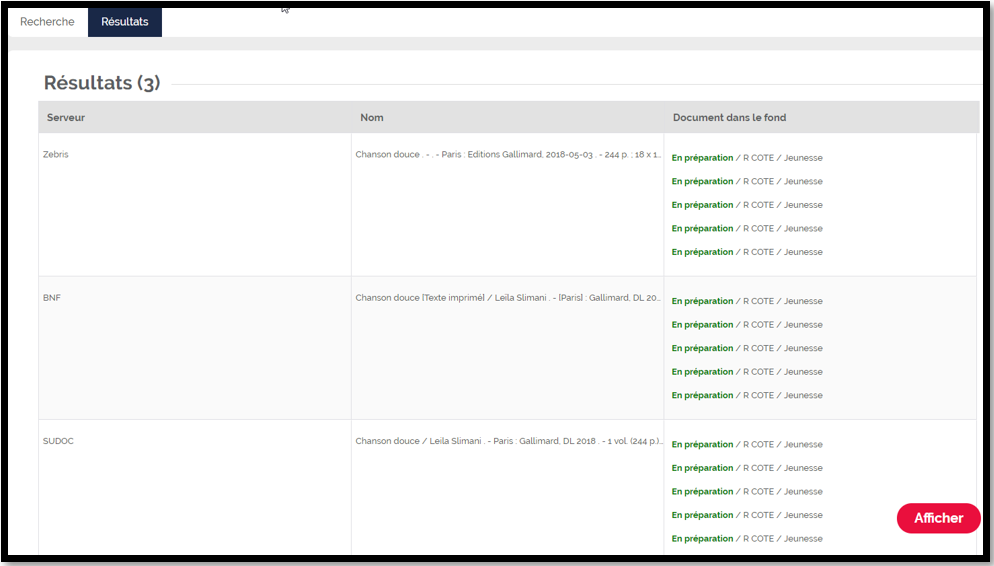This screenshot has height=566, width=994.
Task: Sort by the Serveur column header
Action: click(66, 118)
